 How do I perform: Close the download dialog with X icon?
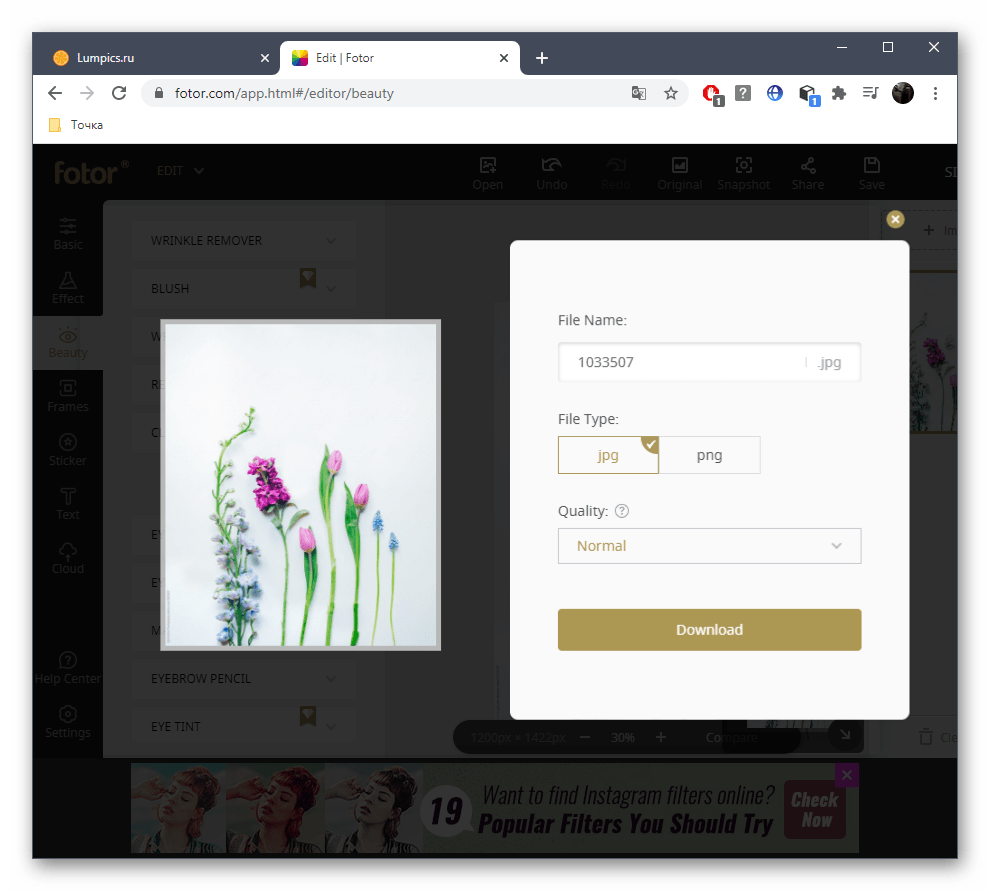(x=895, y=219)
